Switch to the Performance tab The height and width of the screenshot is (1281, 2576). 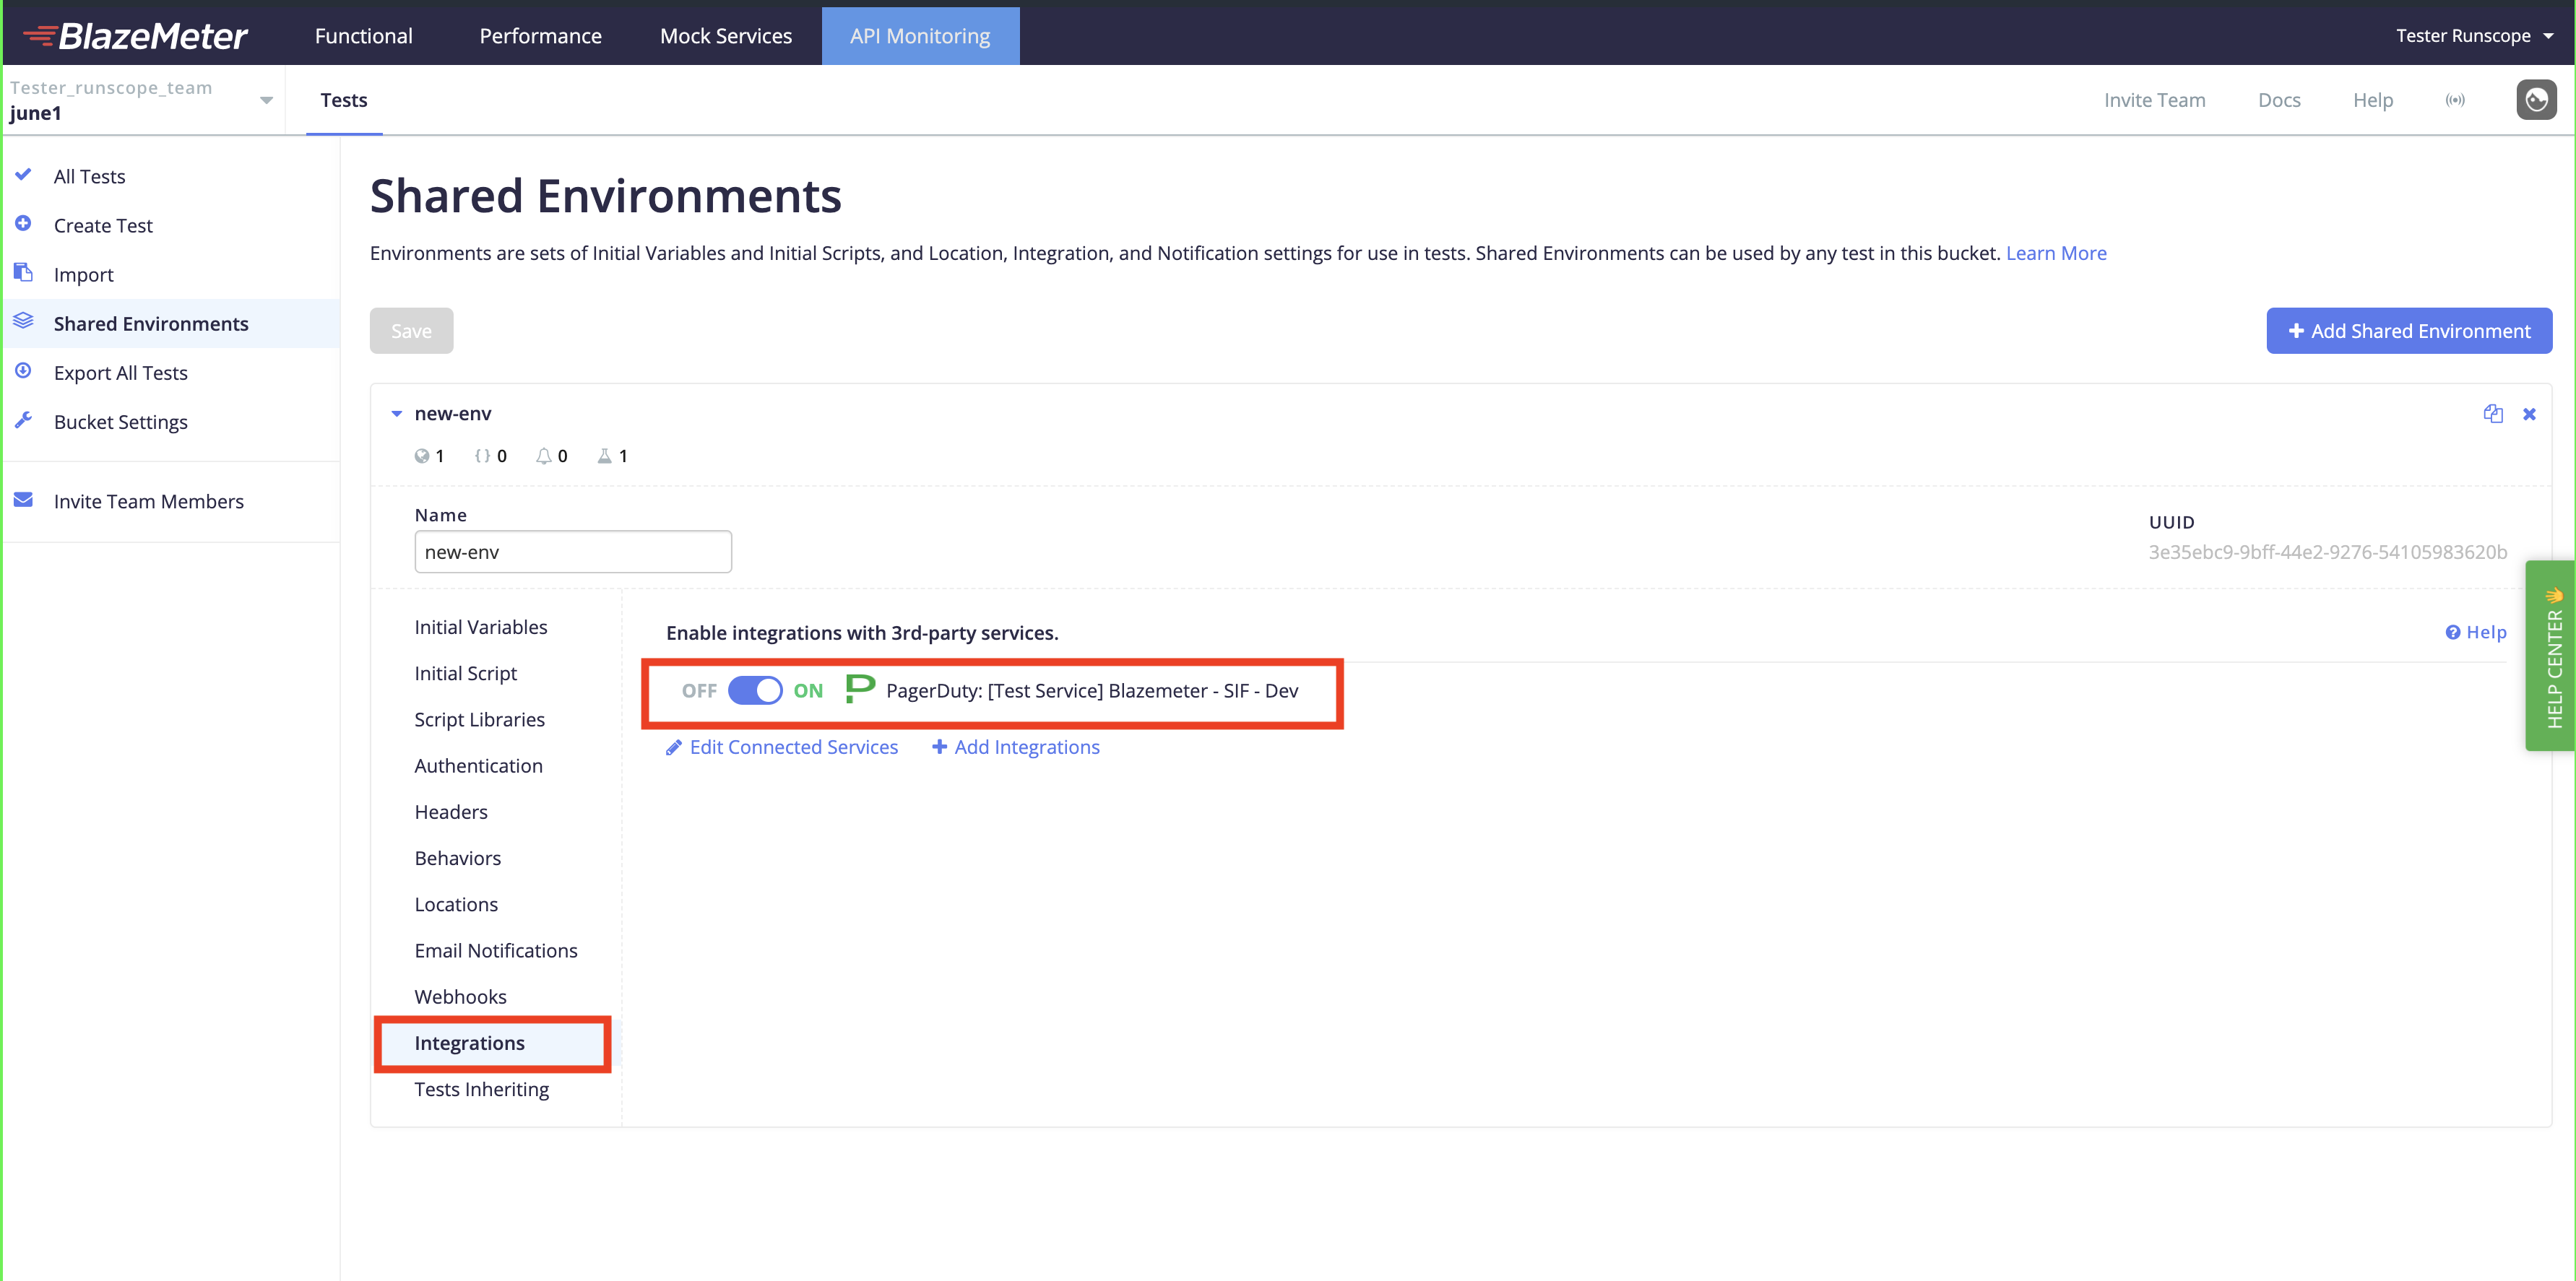(x=540, y=36)
